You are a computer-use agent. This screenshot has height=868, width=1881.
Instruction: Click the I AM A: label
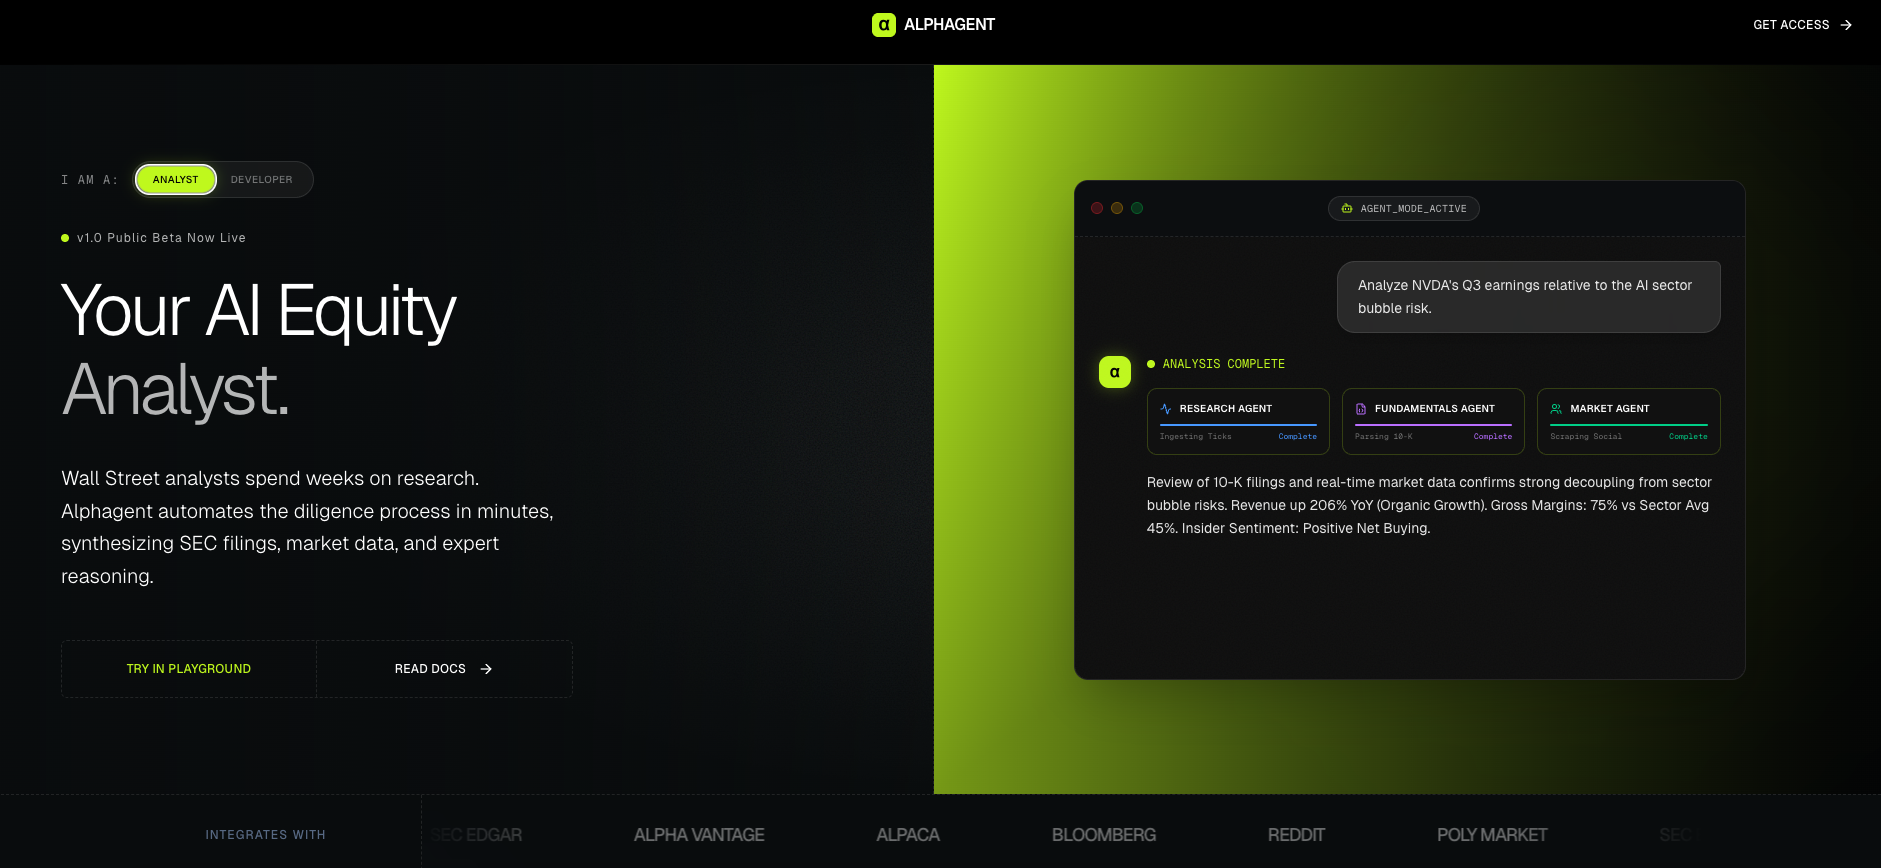89,180
